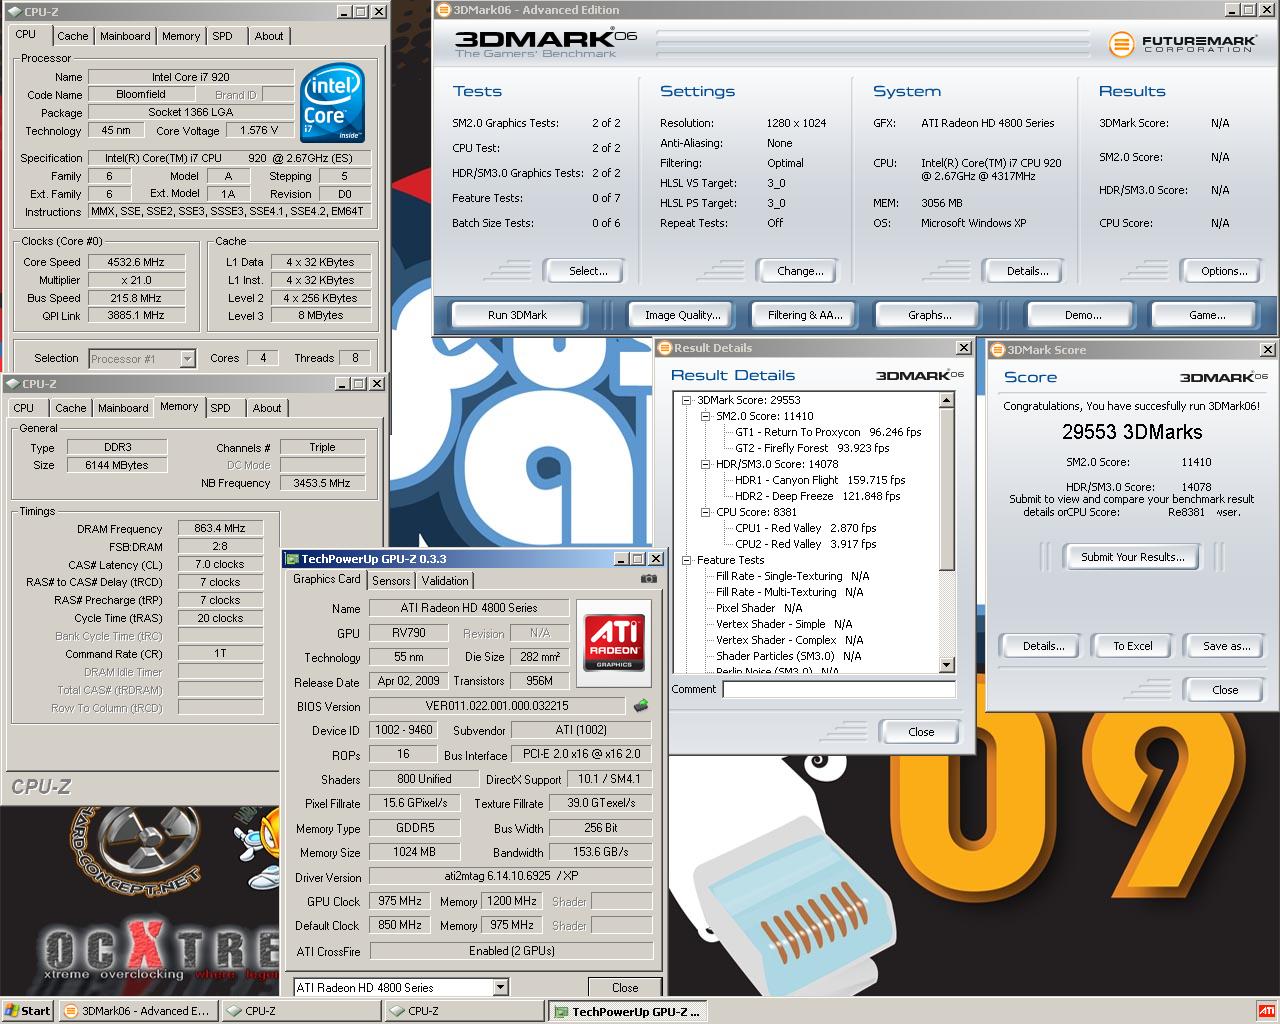1280x1024 pixels.
Task: Open system Details in 3DMark06 main window
Action: tap(1027, 271)
